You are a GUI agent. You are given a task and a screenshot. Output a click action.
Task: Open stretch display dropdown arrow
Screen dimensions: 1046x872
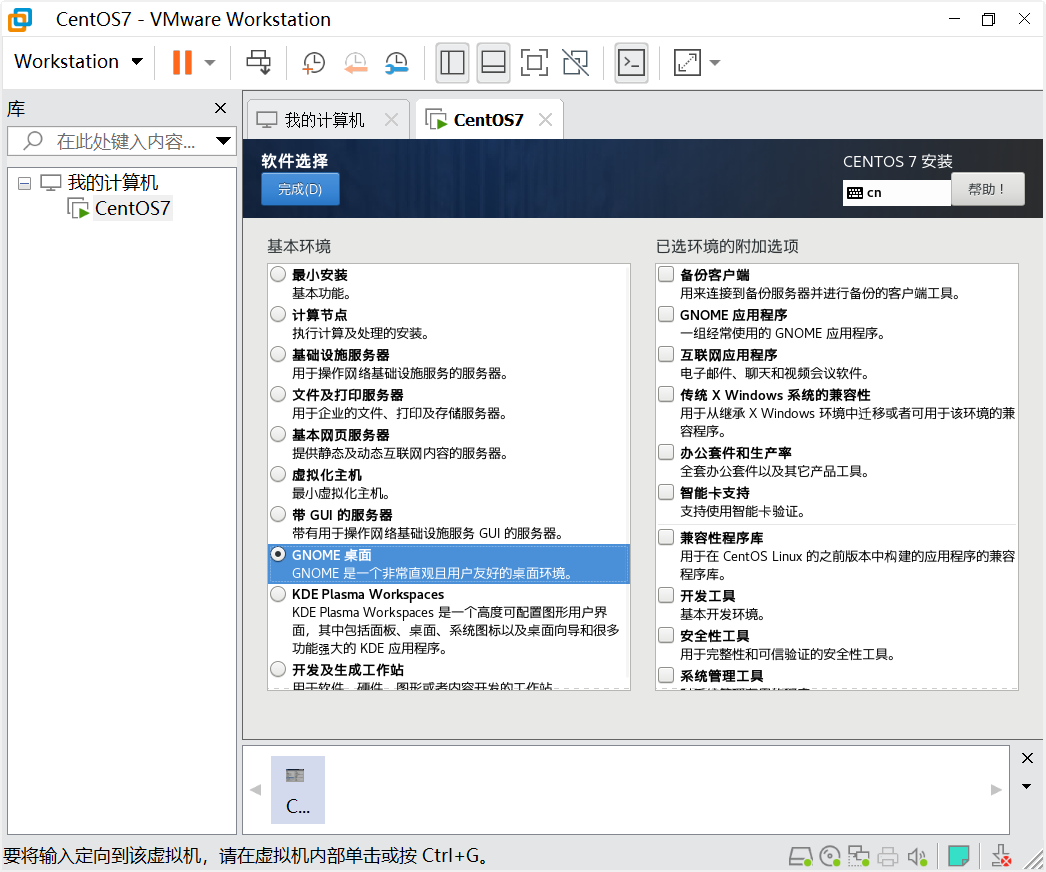point(715,63)
